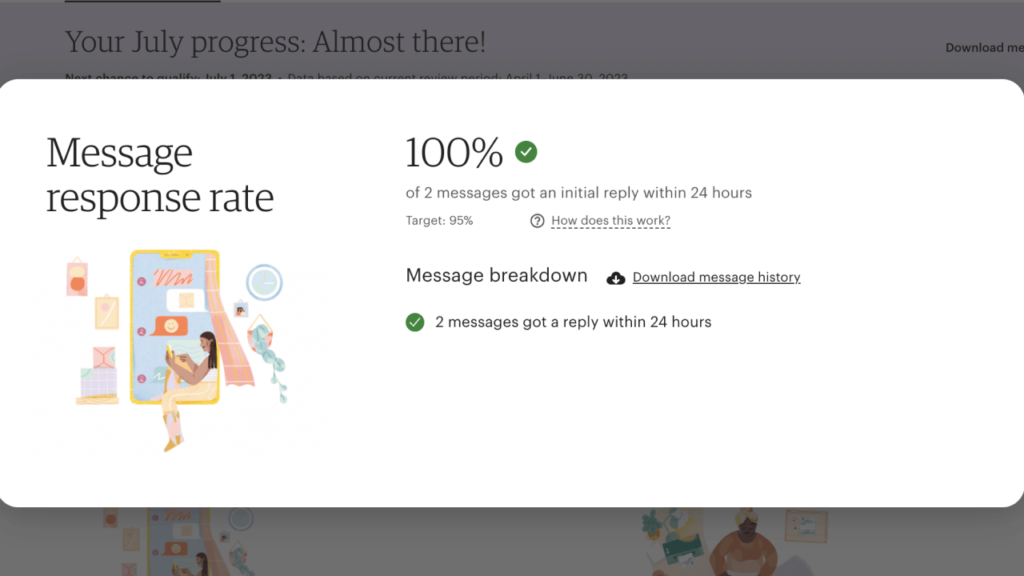The width and height of the screenshot is (1024, 576).
Task: Click Your July progress: Almost there! heading
Action: [x=275, y=41]
